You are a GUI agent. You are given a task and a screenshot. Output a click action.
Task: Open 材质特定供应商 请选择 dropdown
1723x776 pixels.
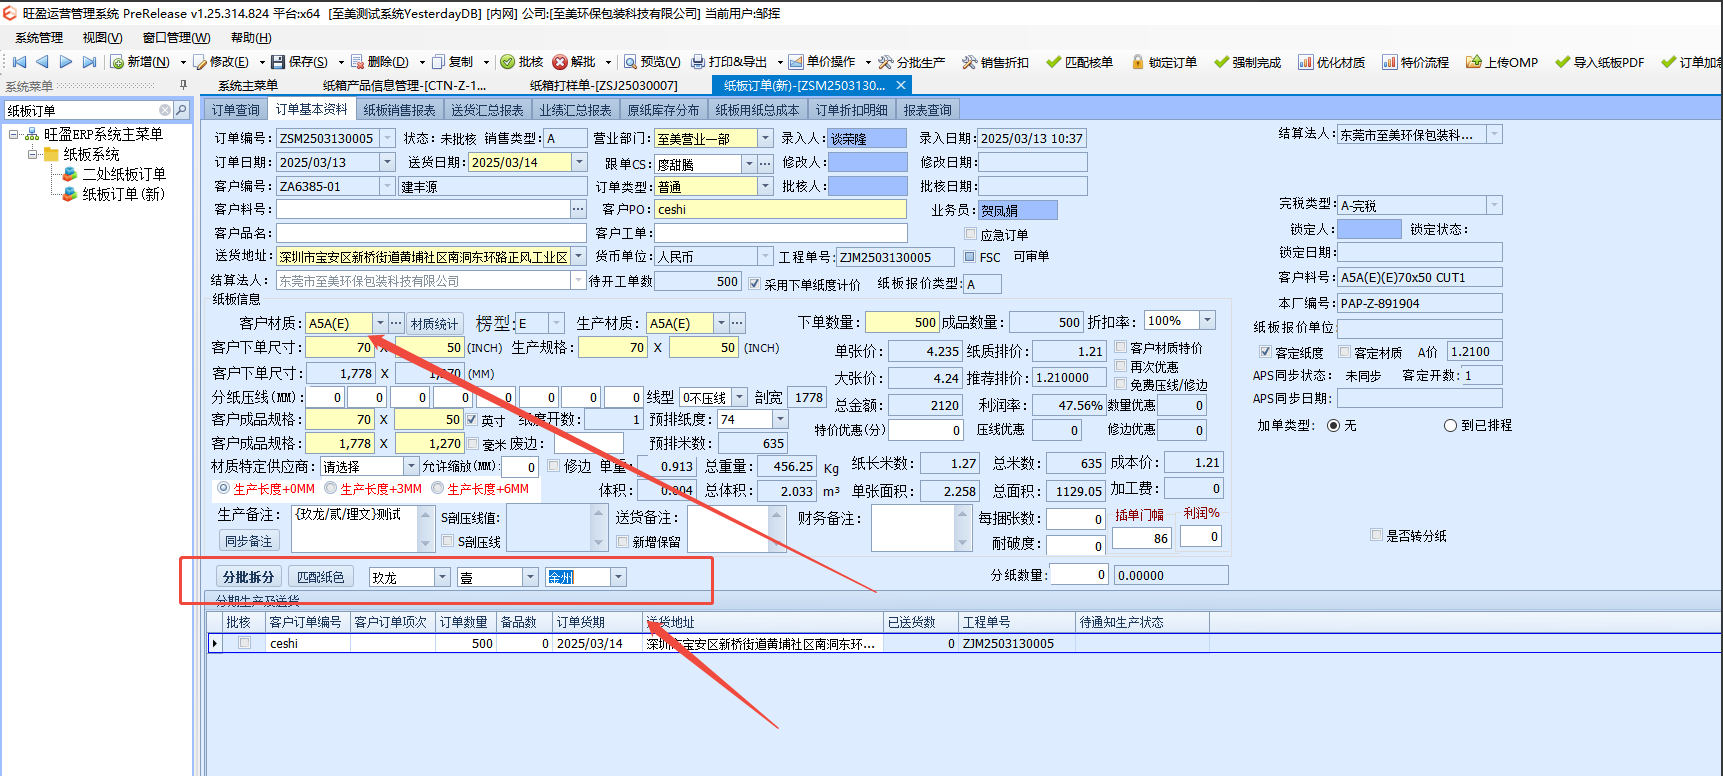click(411, 467)
